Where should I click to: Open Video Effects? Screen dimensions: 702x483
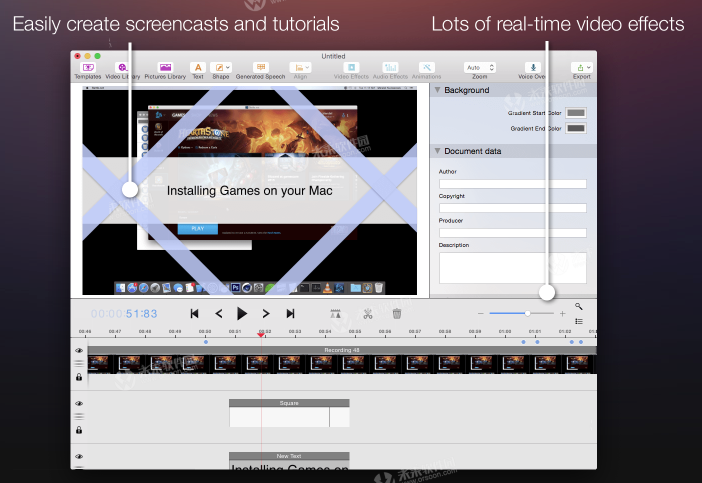[351, 68]
